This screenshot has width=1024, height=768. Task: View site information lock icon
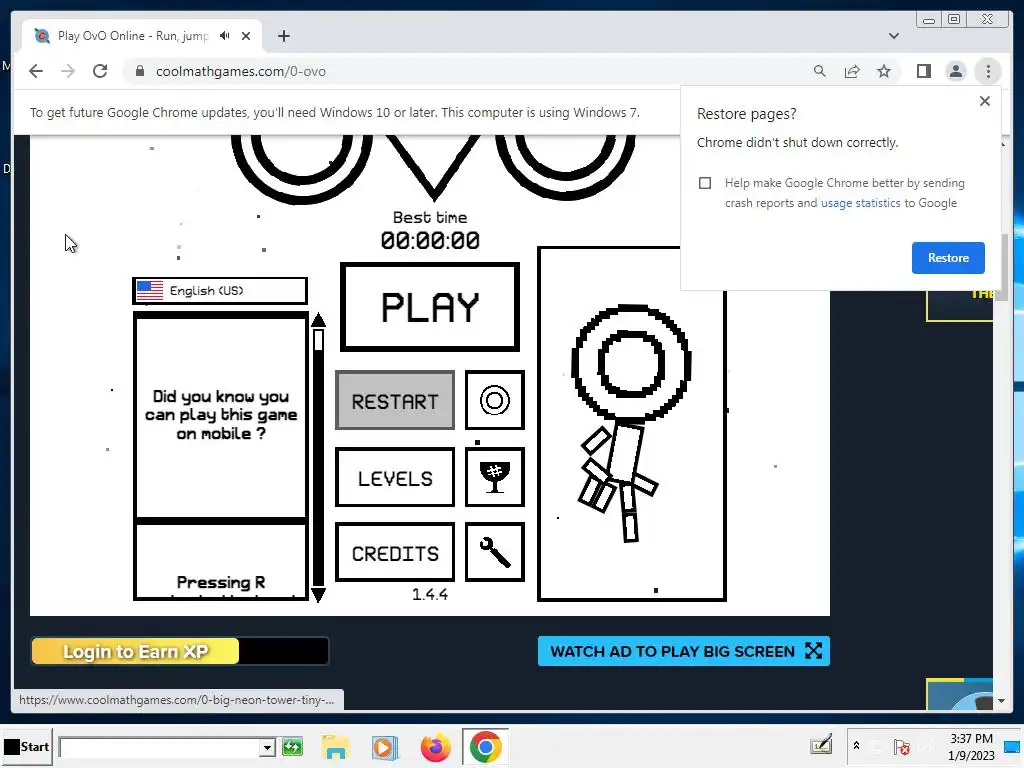[x=139, y=71]
